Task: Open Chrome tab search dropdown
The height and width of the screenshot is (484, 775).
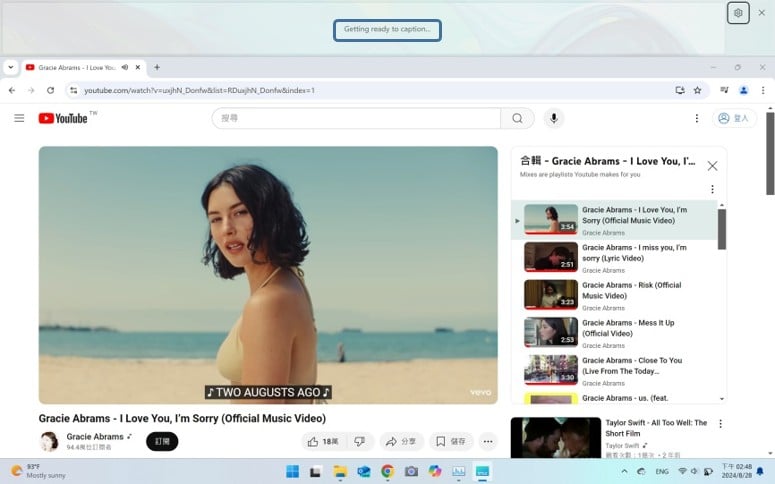Action: 10,67
